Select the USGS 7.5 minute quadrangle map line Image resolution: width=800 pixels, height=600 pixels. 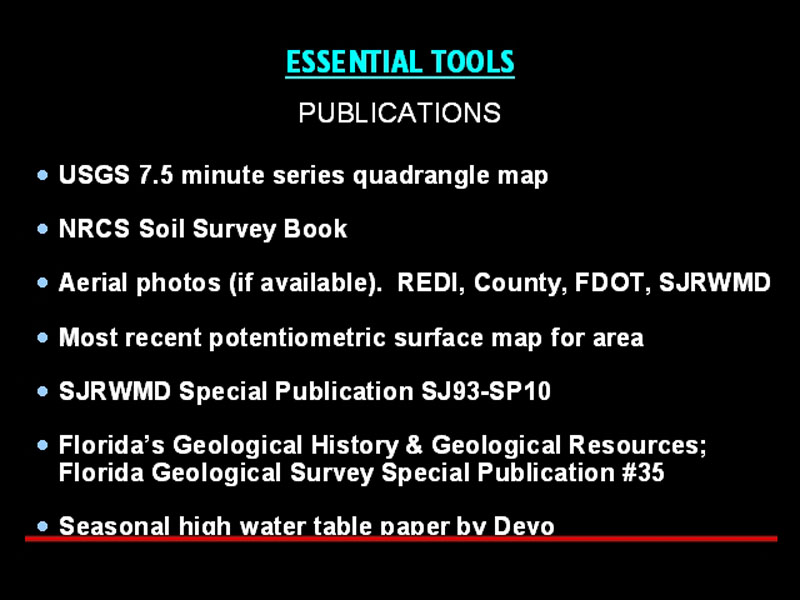pyautogui.click(x=303, y=176)
